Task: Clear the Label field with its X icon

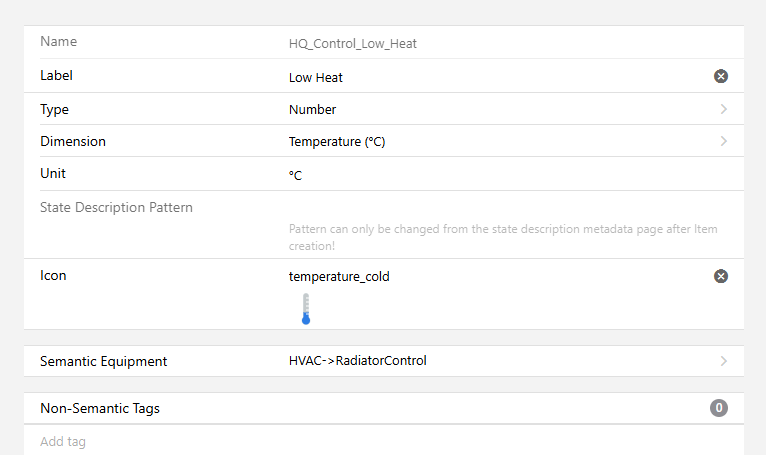Action: (x=721, y=76)
